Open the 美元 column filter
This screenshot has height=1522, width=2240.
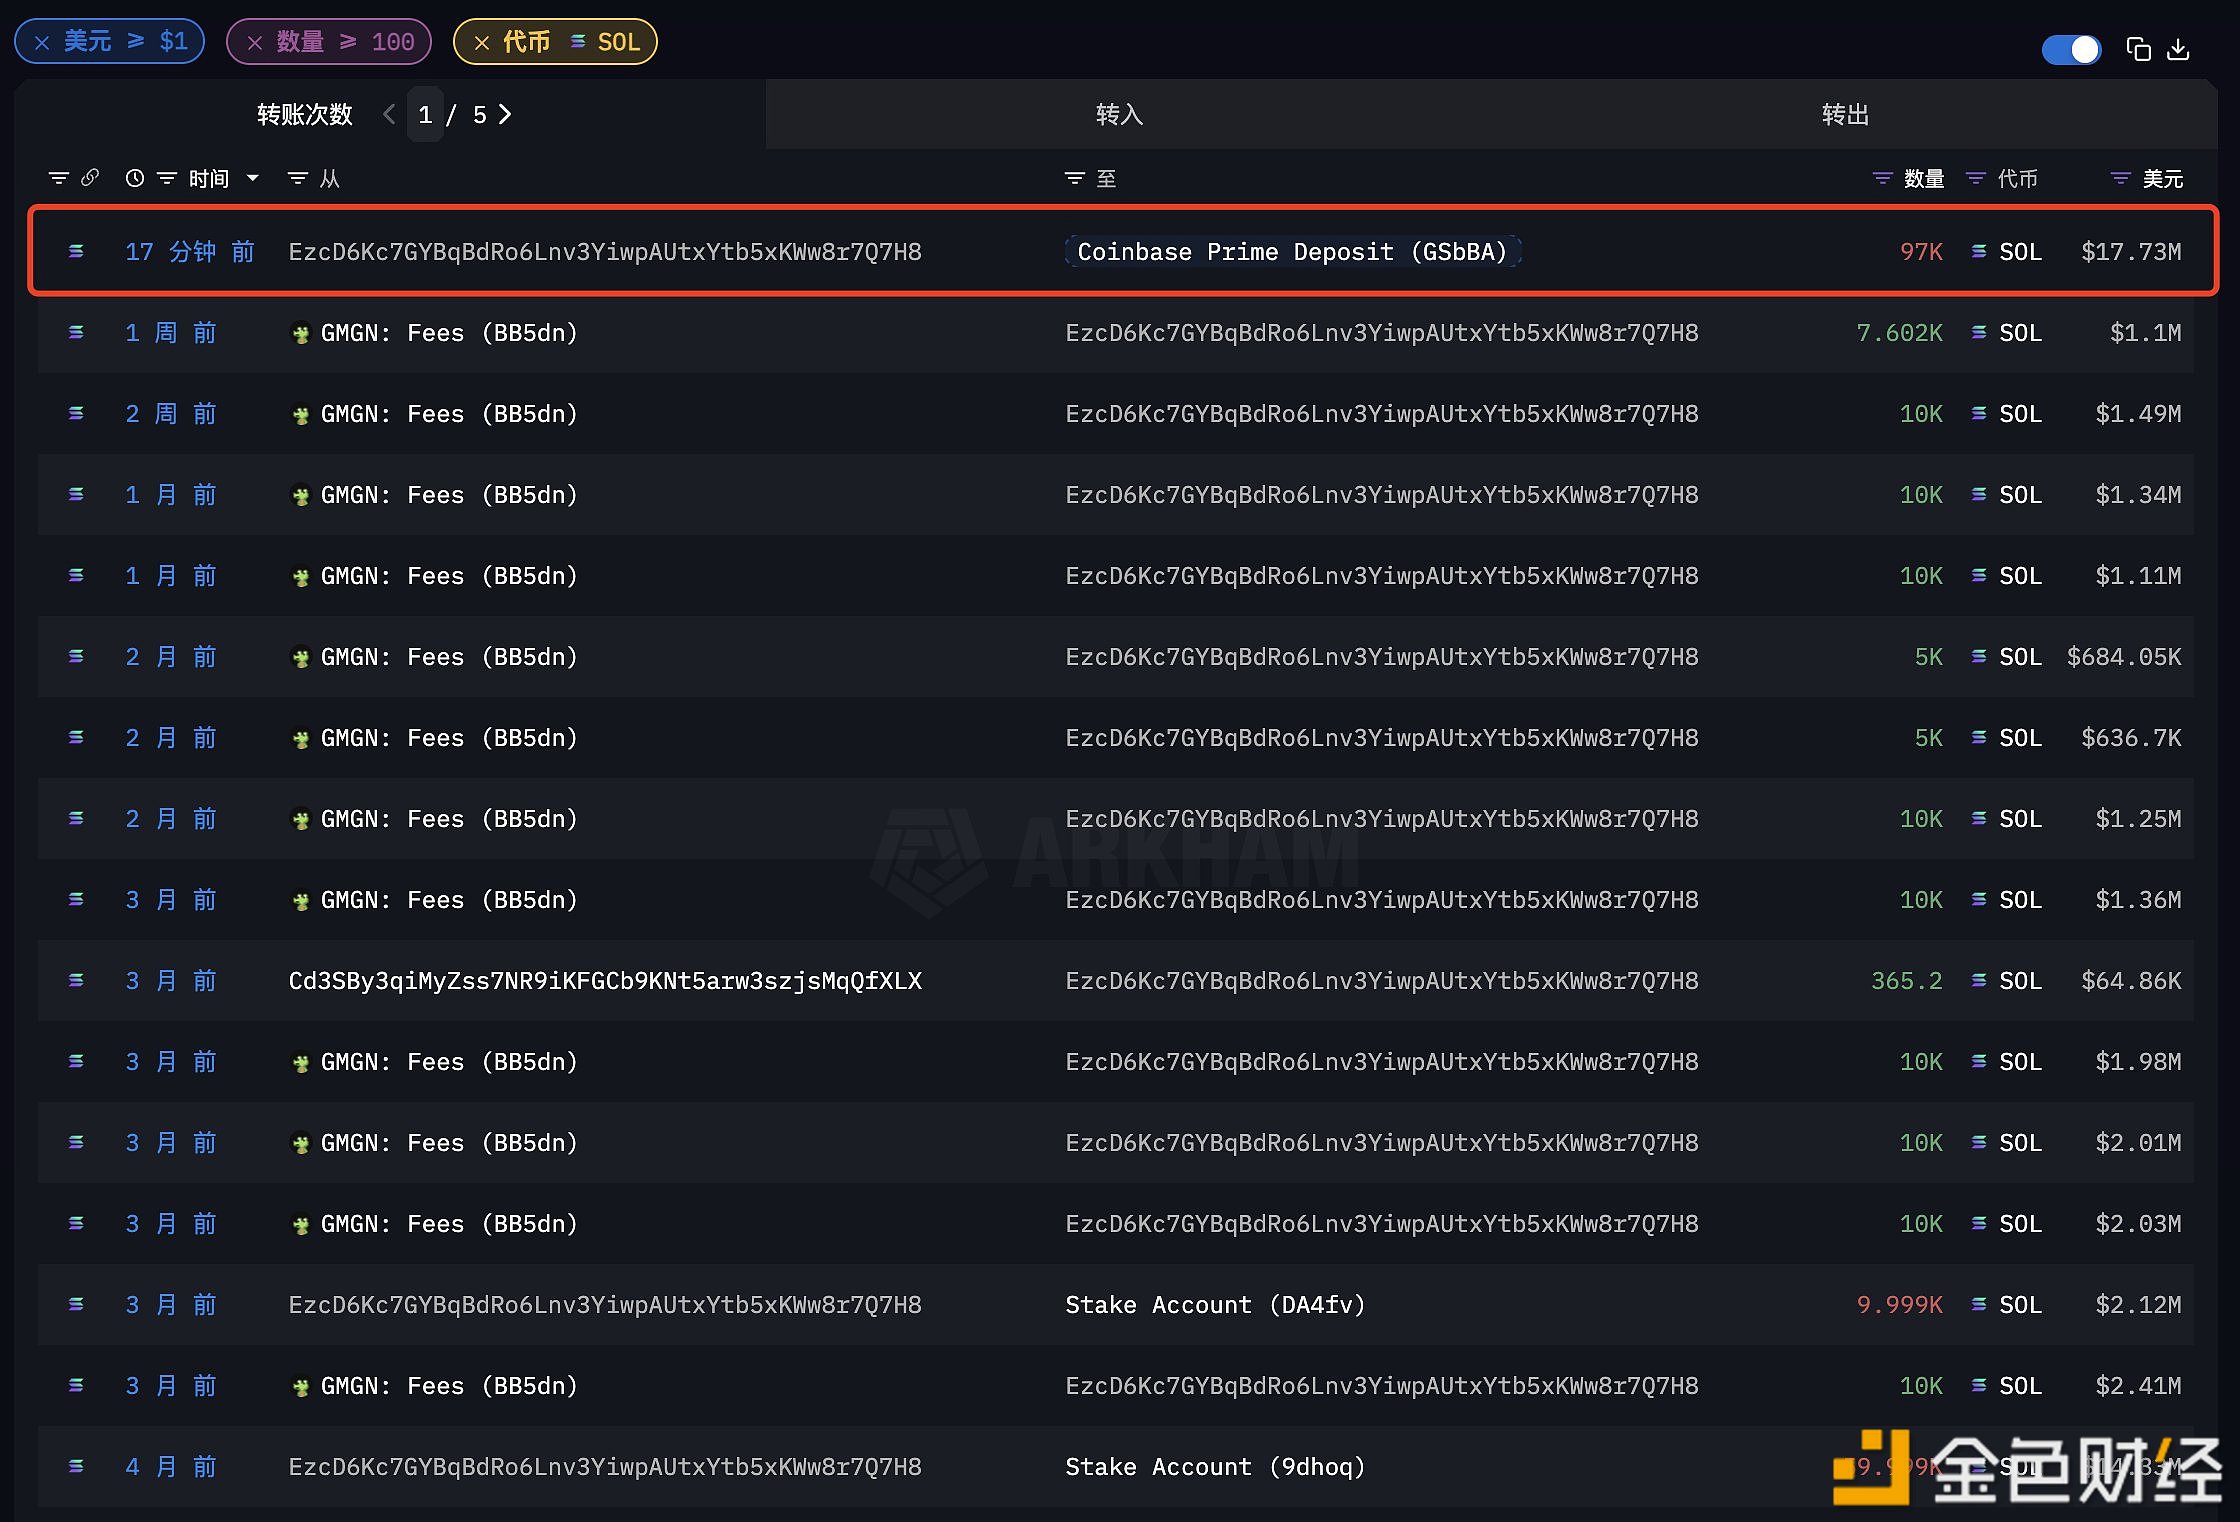(x=2121, y=178)
